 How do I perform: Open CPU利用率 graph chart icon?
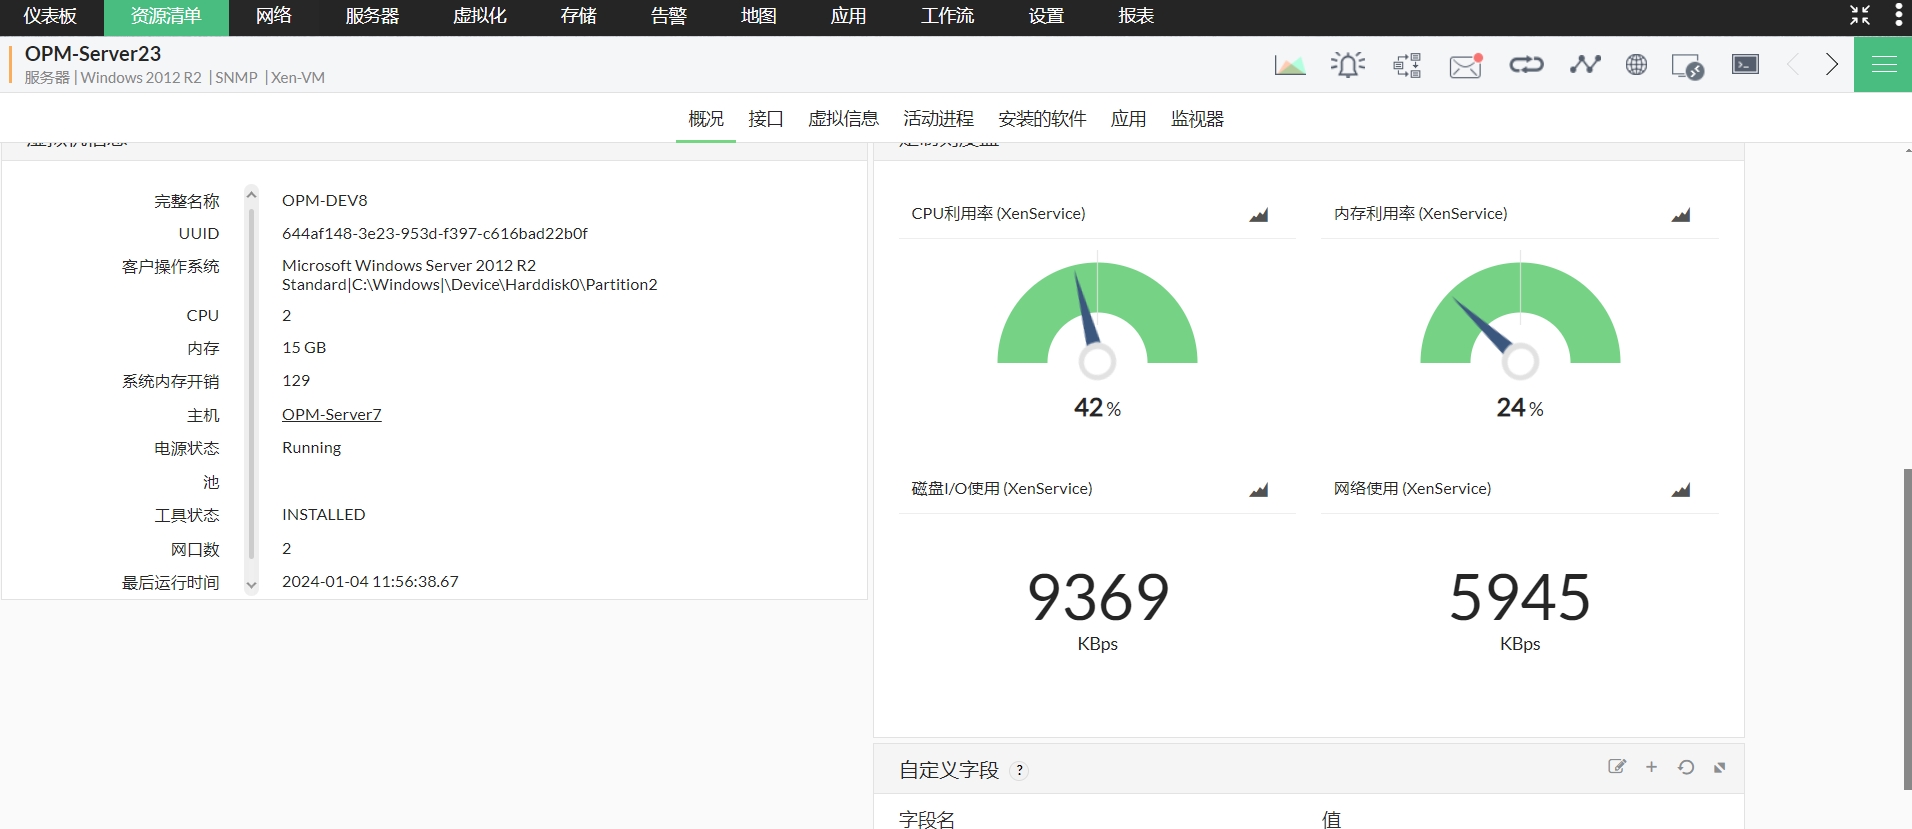click(1258, 215)
